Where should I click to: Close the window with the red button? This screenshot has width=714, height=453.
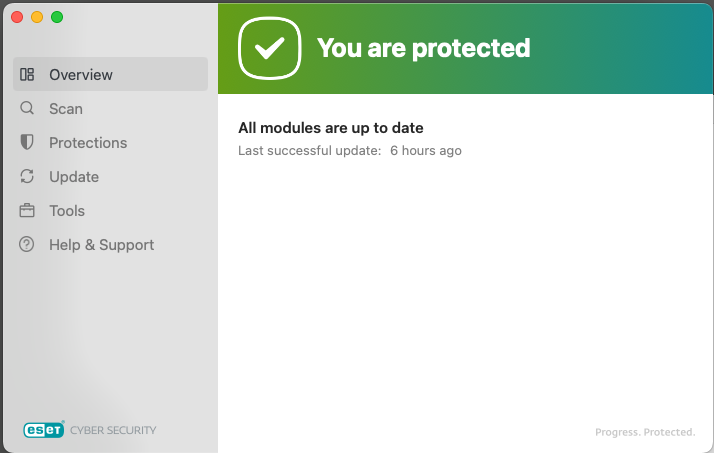click(x=17, y=17)
